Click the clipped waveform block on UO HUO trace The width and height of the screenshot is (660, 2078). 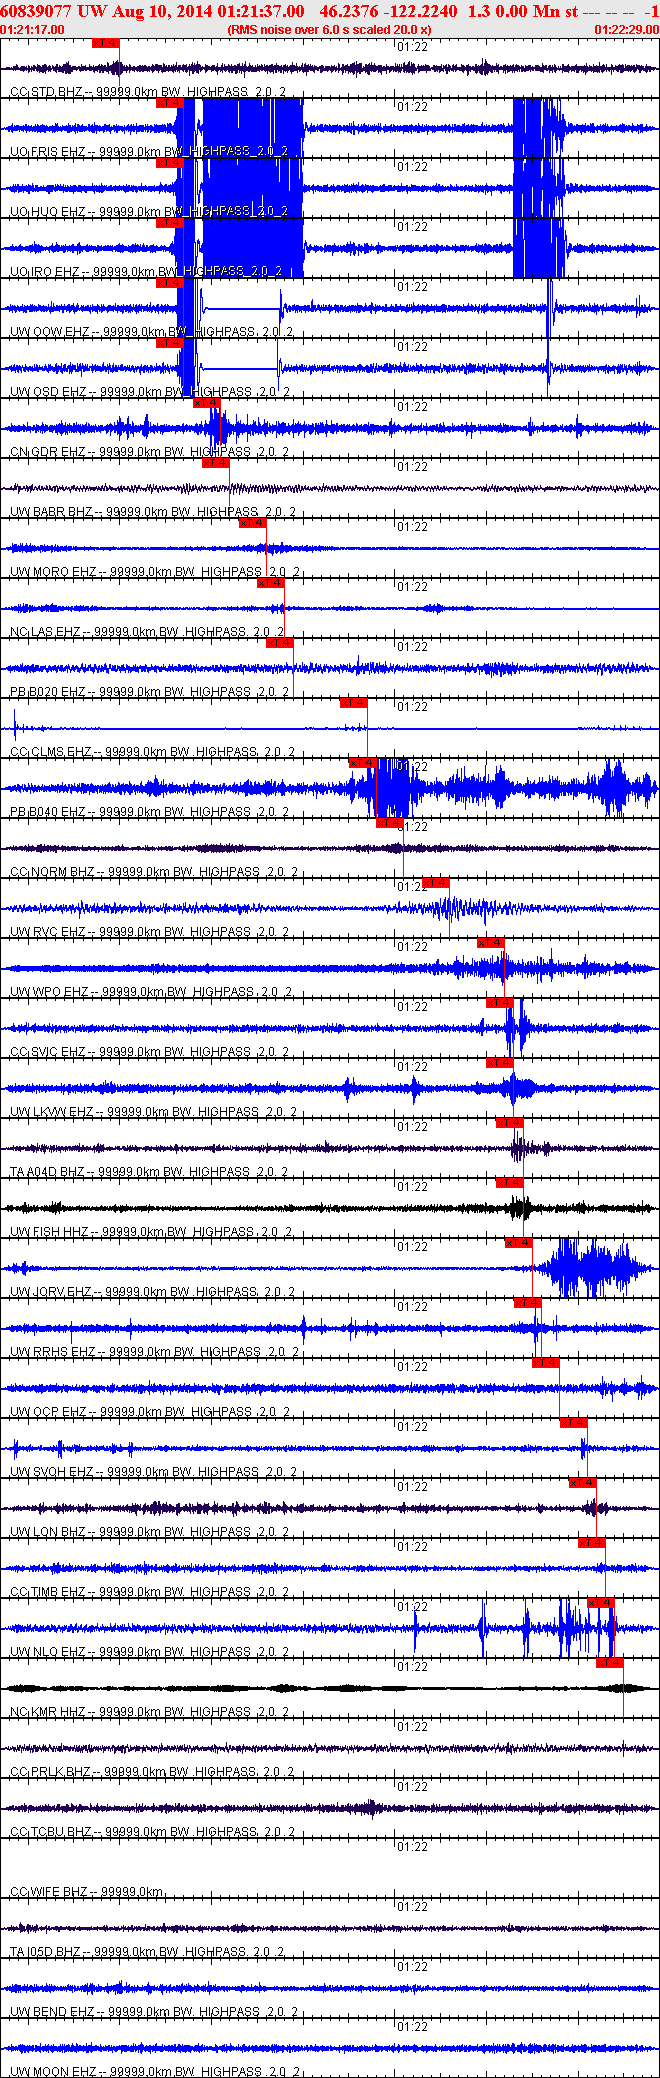pos(252,188)
